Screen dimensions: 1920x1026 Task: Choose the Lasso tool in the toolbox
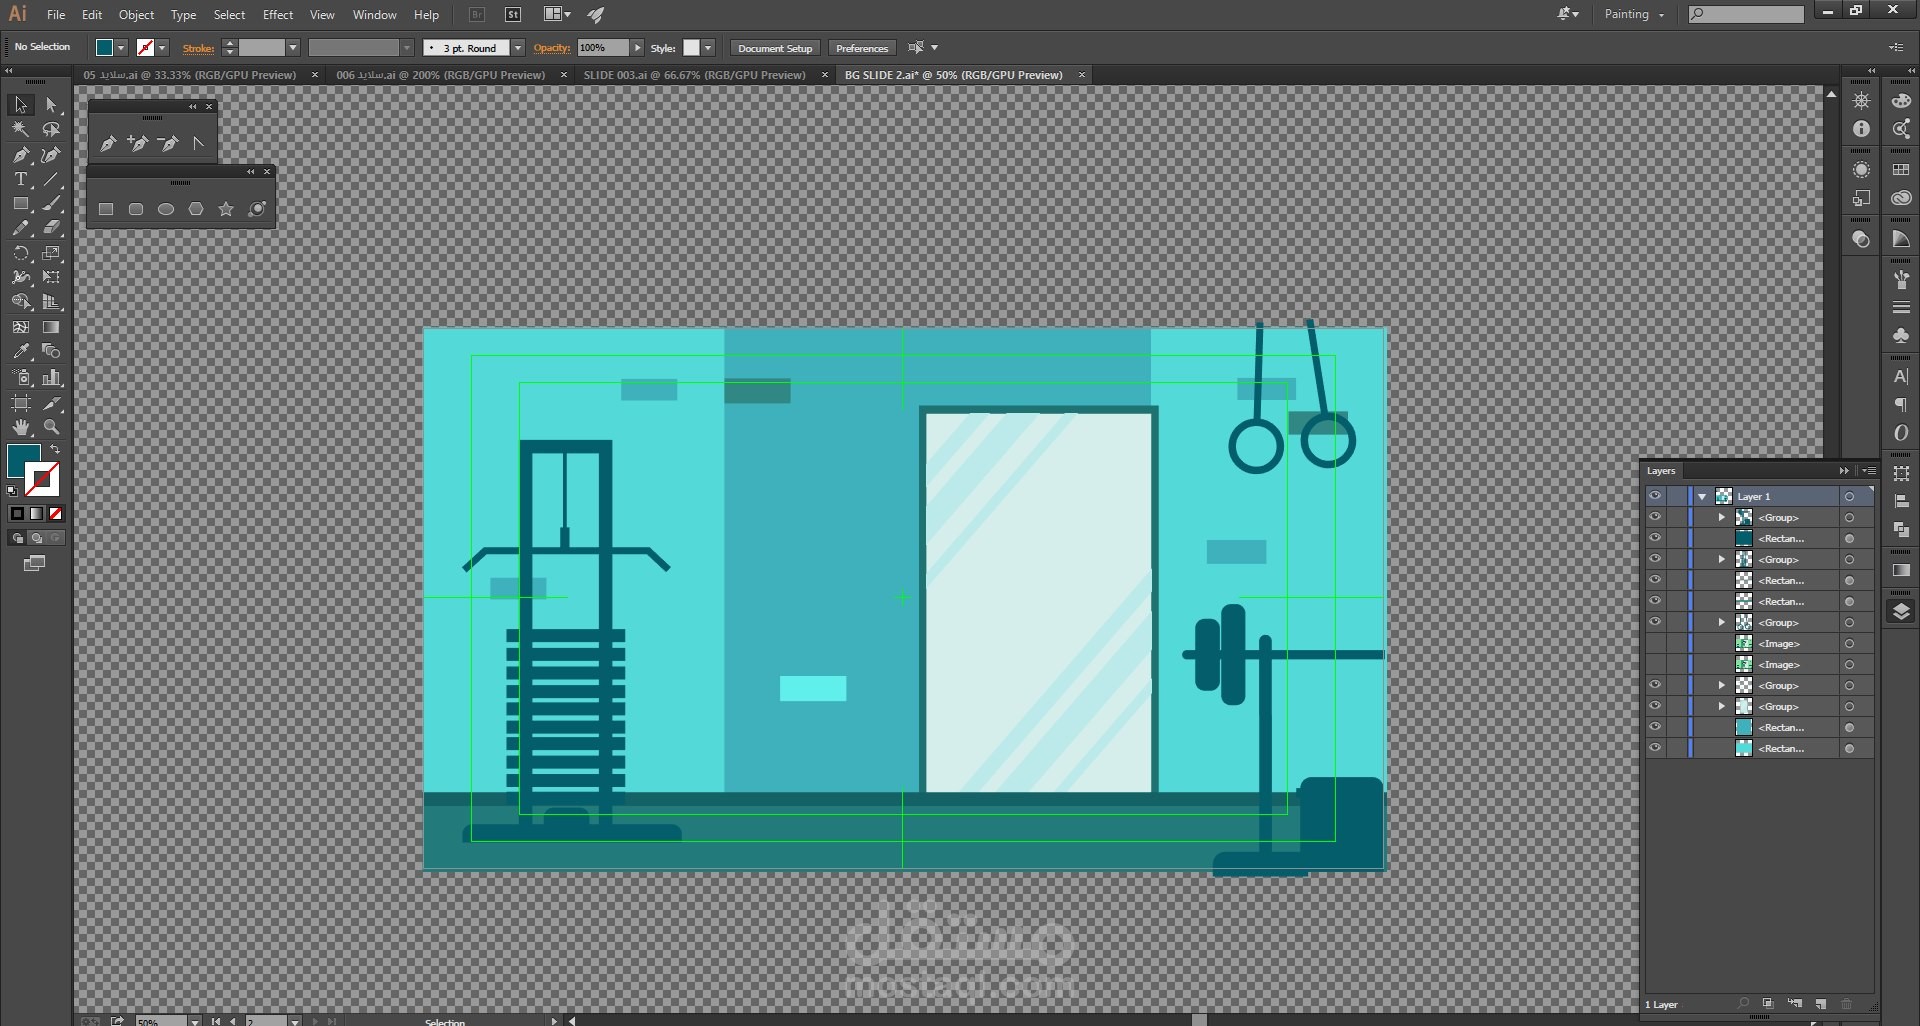click(x=51, y=129)
